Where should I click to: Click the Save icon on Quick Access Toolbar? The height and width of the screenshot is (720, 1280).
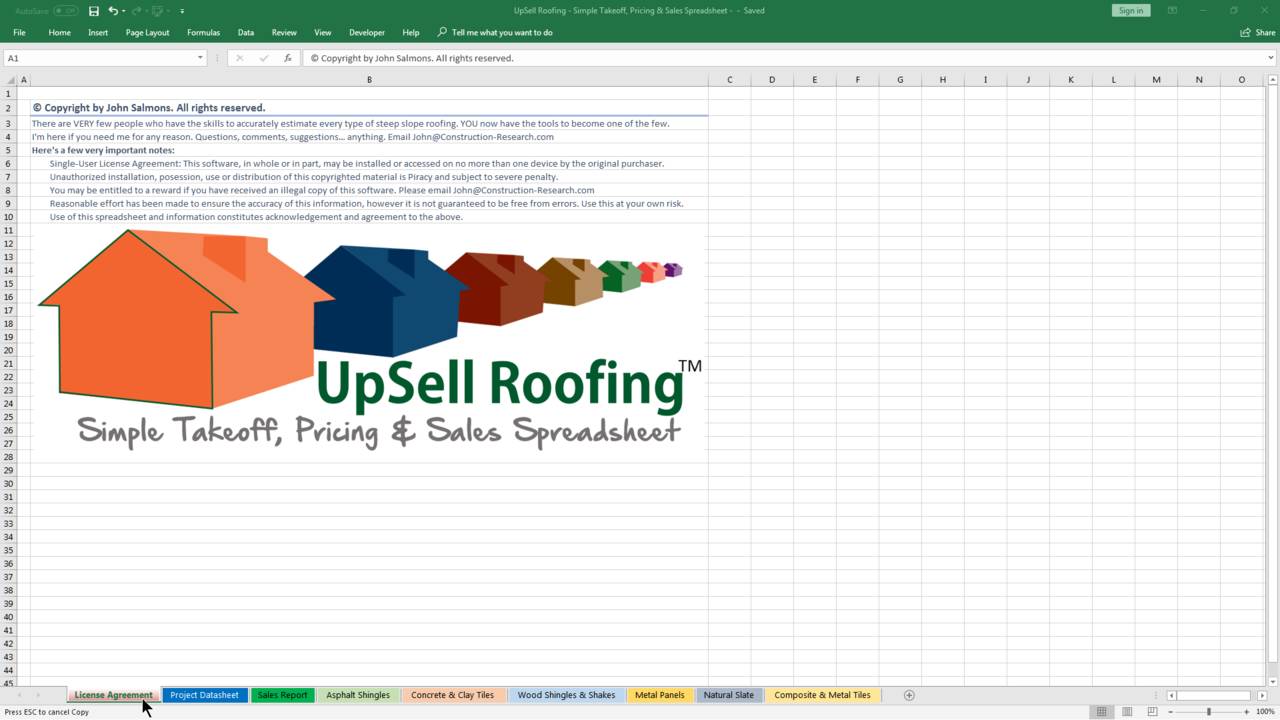click(x=93, y=10)
